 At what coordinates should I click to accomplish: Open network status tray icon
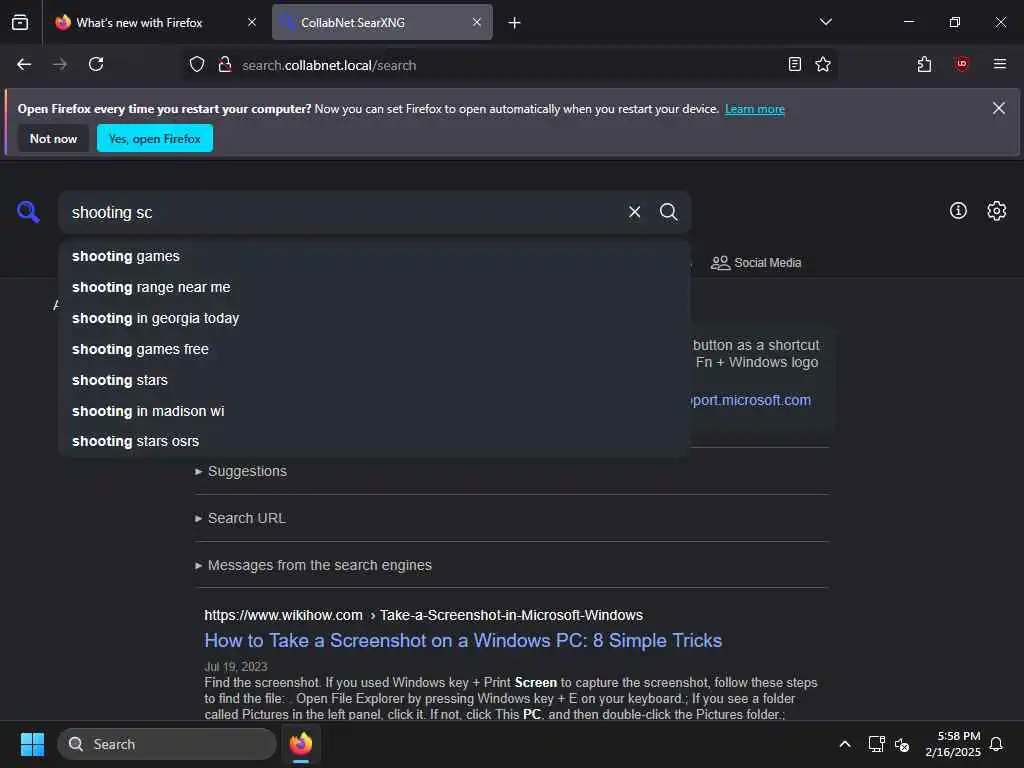pos(876,744)
